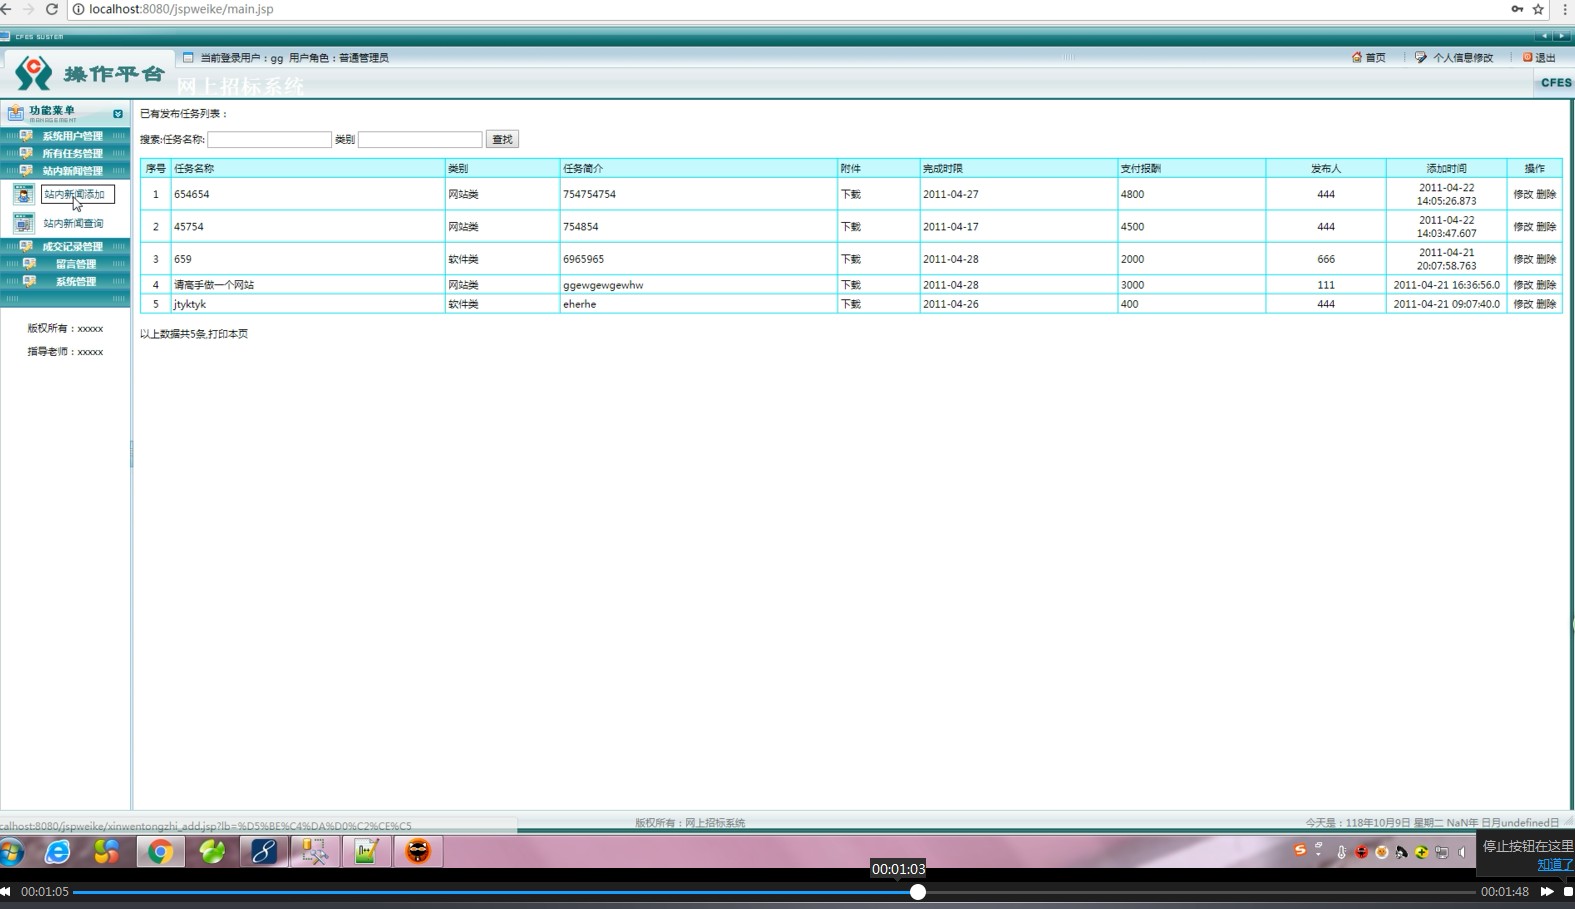The image size is (1575, 909).
Task: Expand 成交记录管理 menu section
Action: coord(65,246)
